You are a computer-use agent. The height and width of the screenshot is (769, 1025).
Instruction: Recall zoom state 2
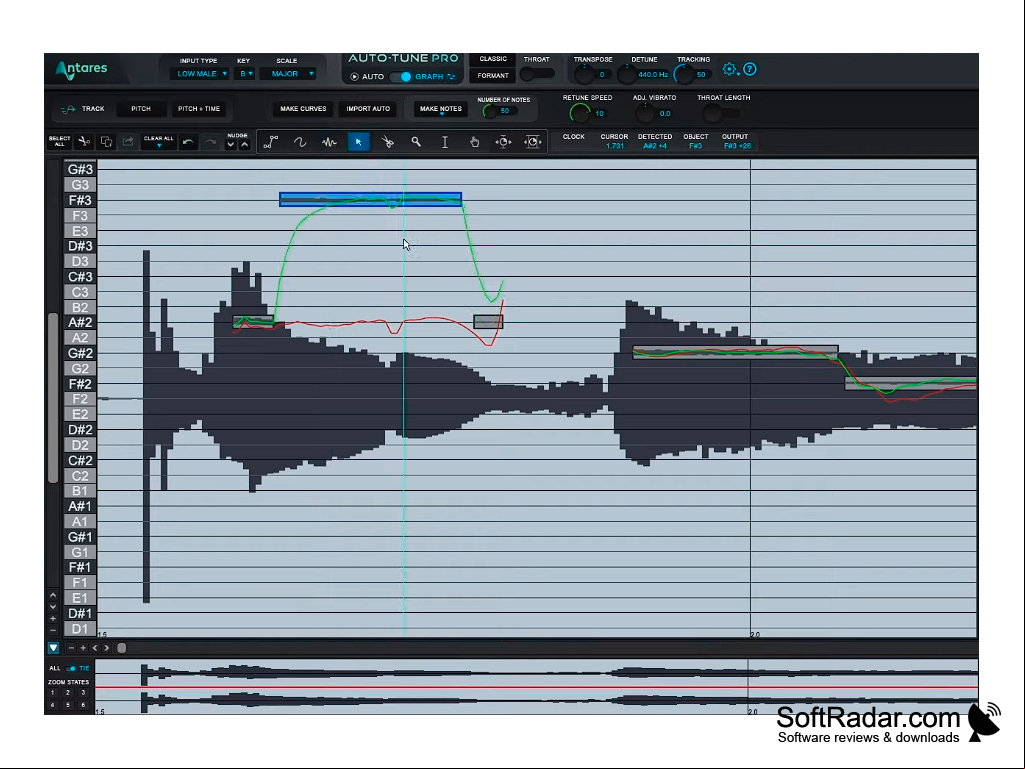click(68, 692)
